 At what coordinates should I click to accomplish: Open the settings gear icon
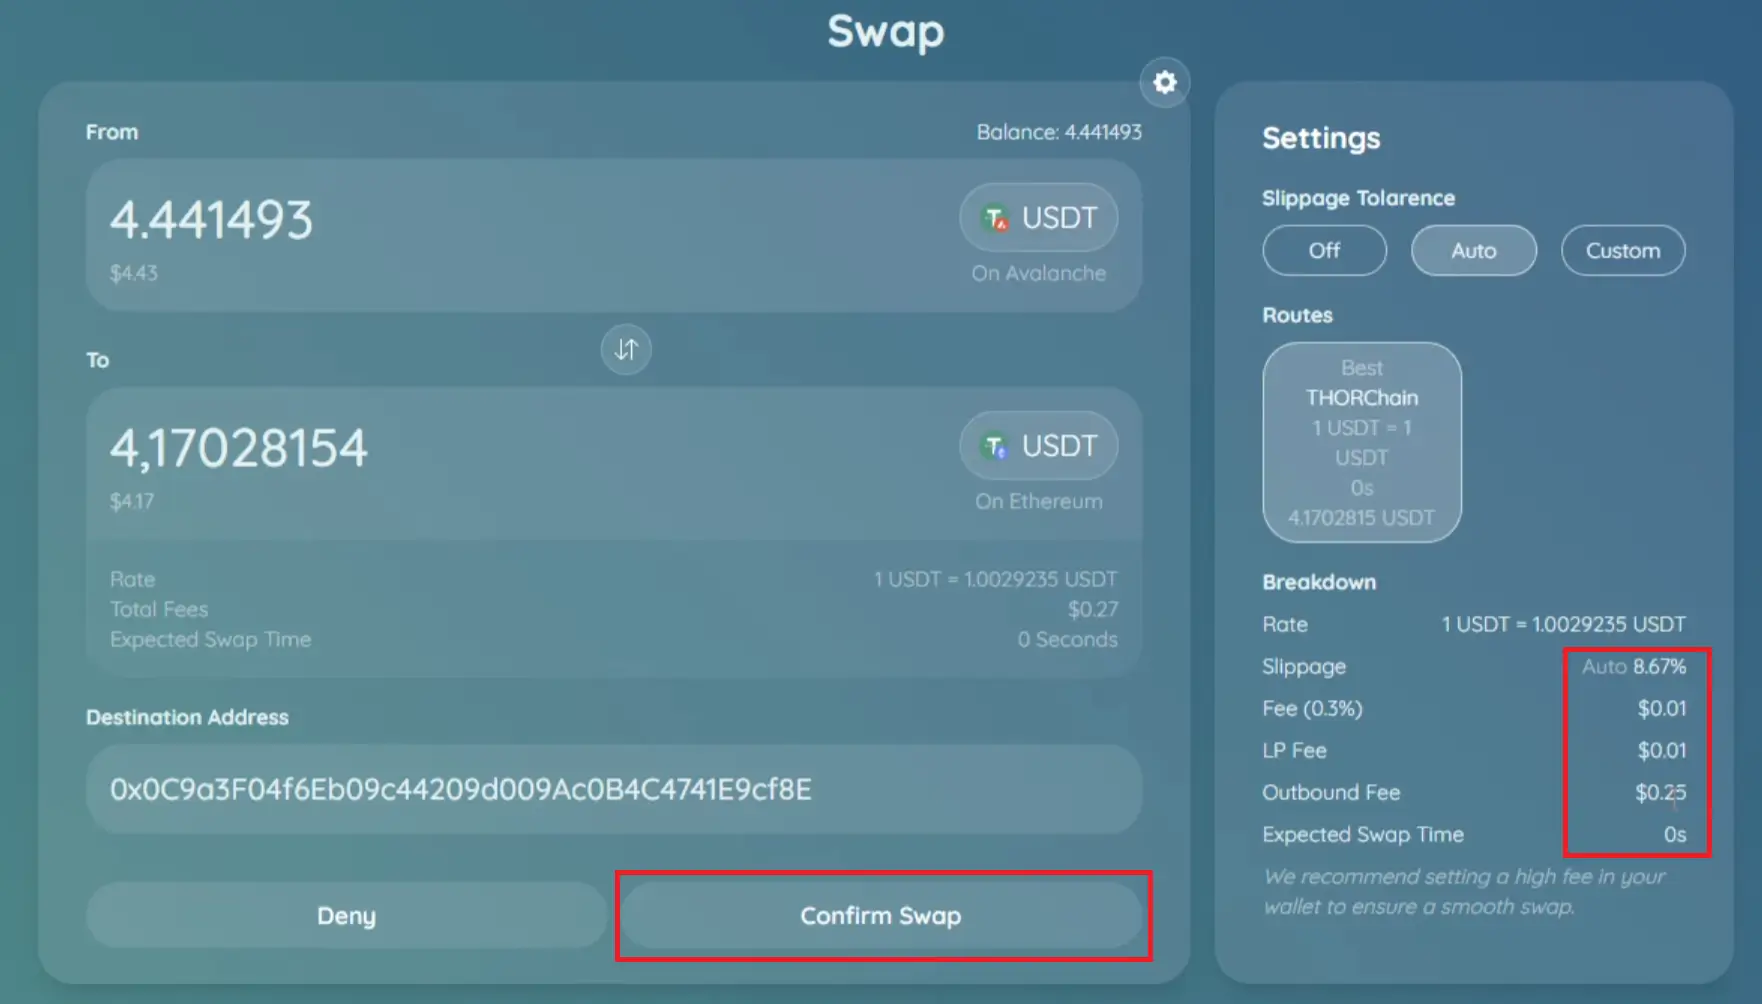coord(1164,82)
